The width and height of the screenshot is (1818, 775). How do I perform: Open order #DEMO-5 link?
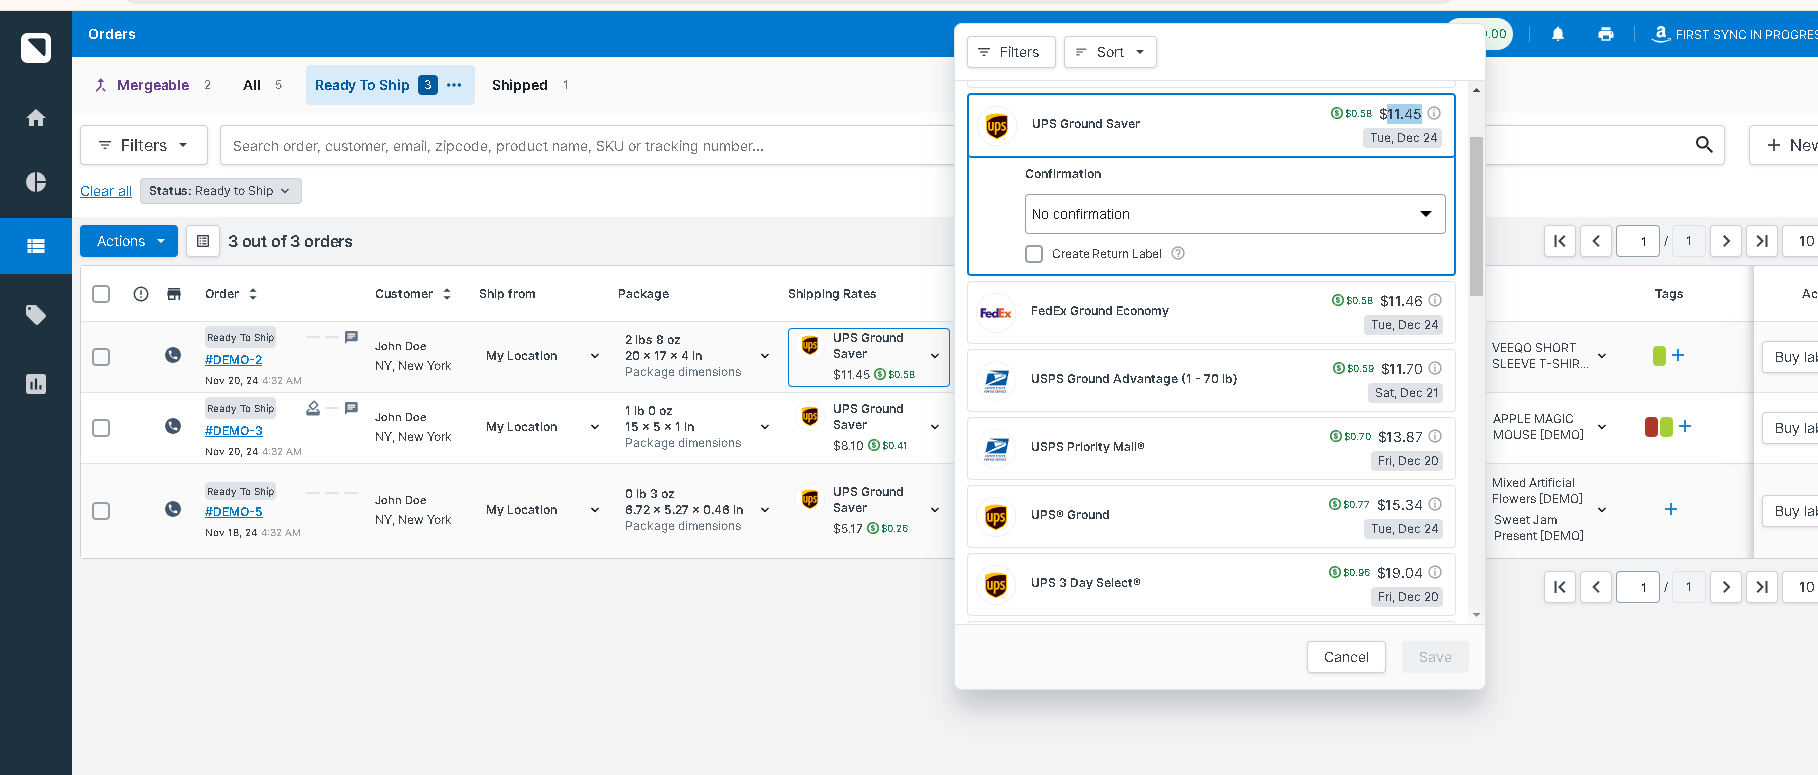point(234,512)
